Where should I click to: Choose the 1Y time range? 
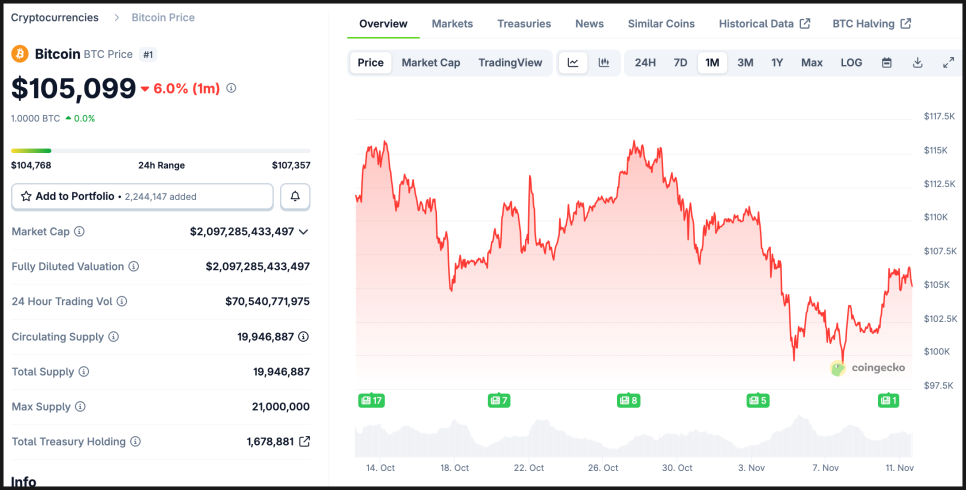coord(777,63)
